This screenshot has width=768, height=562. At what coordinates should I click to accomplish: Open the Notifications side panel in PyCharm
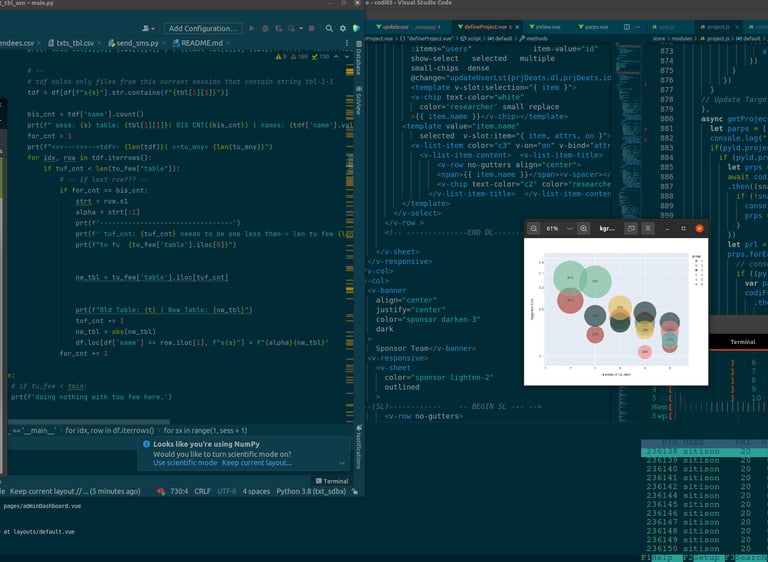(359, 446)
